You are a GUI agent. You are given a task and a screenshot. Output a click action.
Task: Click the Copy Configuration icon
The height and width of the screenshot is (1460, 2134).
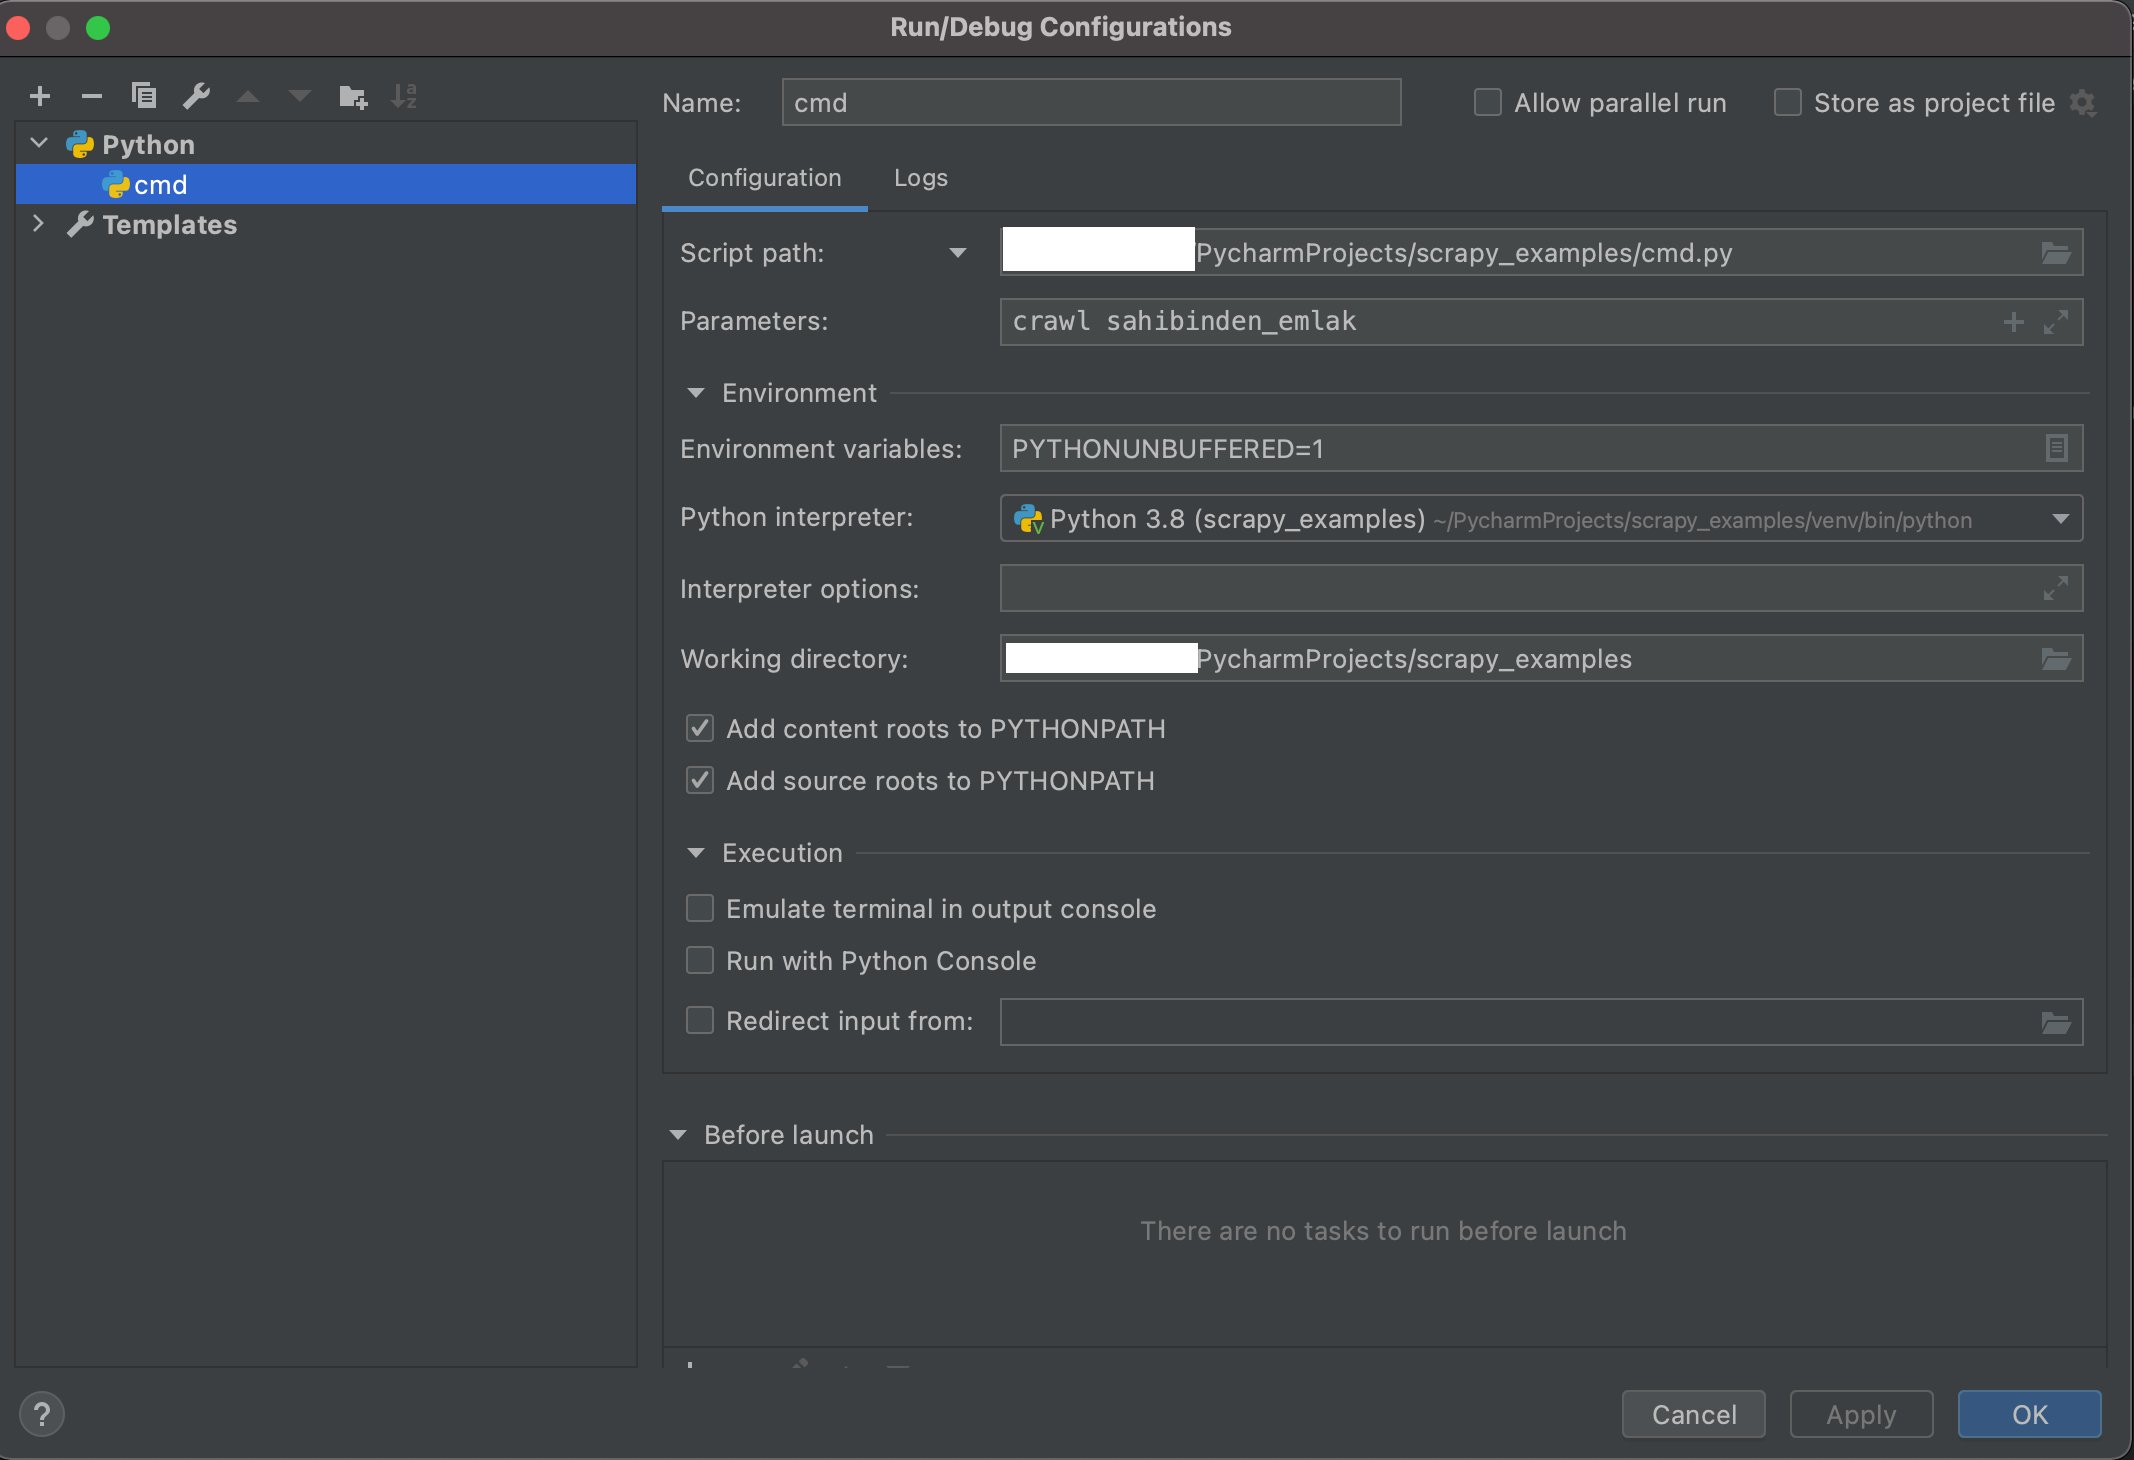(x=144, y=96)
